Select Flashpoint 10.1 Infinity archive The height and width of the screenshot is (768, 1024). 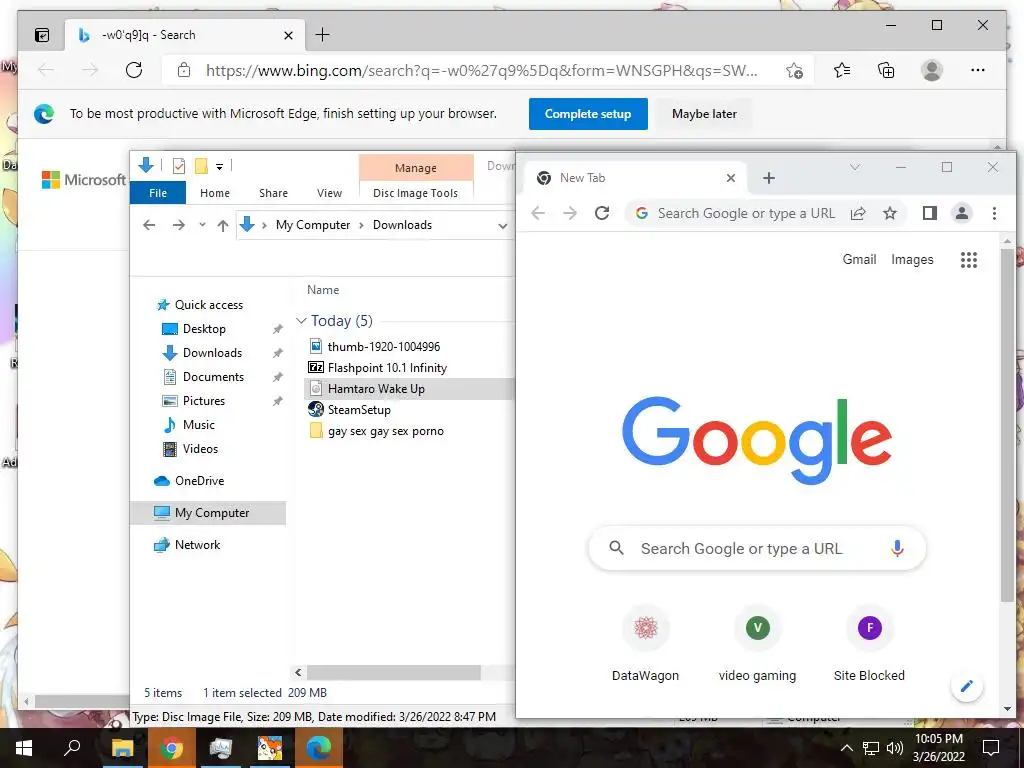tap(387, 368)
